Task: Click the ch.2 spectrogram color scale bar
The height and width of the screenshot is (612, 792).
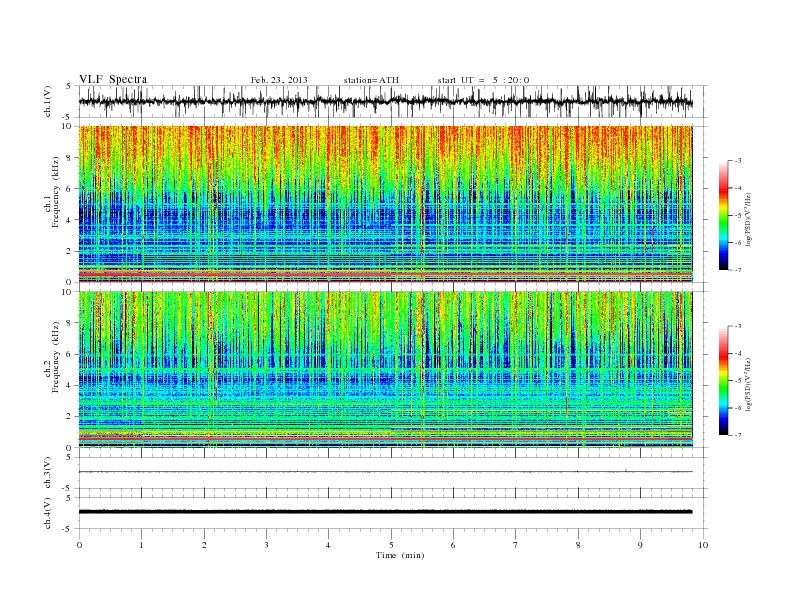Action: pyautogui.click(x=723, y=380)
